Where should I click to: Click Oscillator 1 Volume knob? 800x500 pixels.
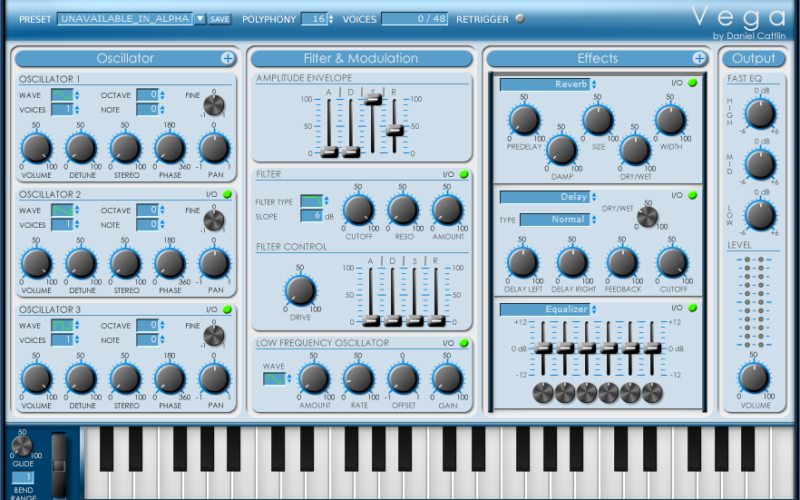point(36,148)
